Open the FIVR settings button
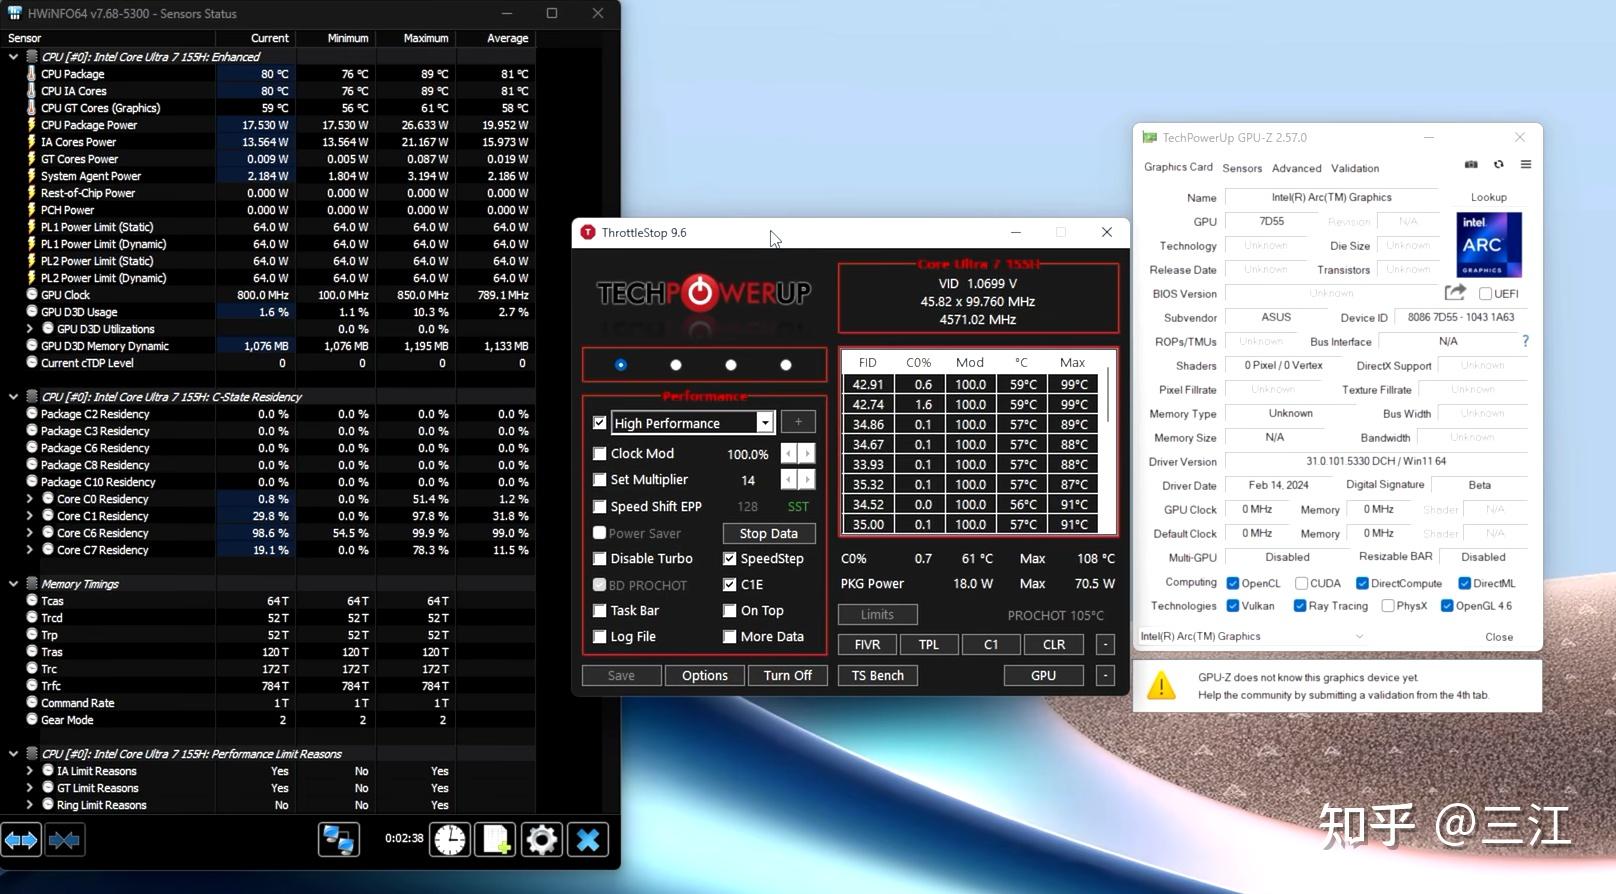 click(x=868, y=645)
